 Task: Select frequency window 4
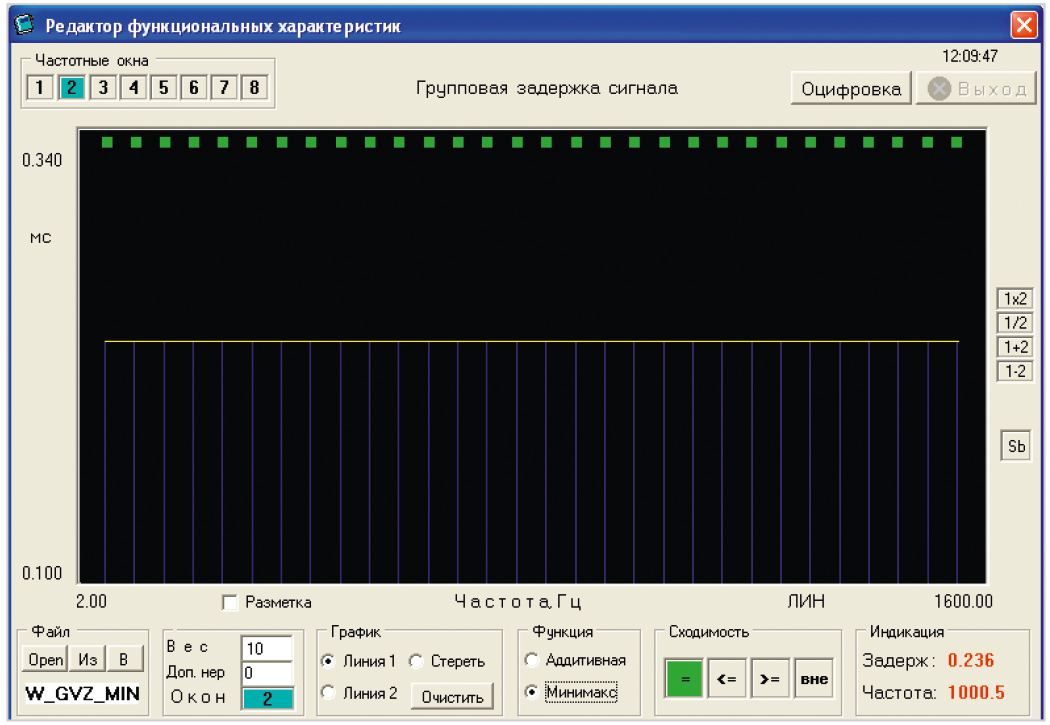[x=133, y=87]
